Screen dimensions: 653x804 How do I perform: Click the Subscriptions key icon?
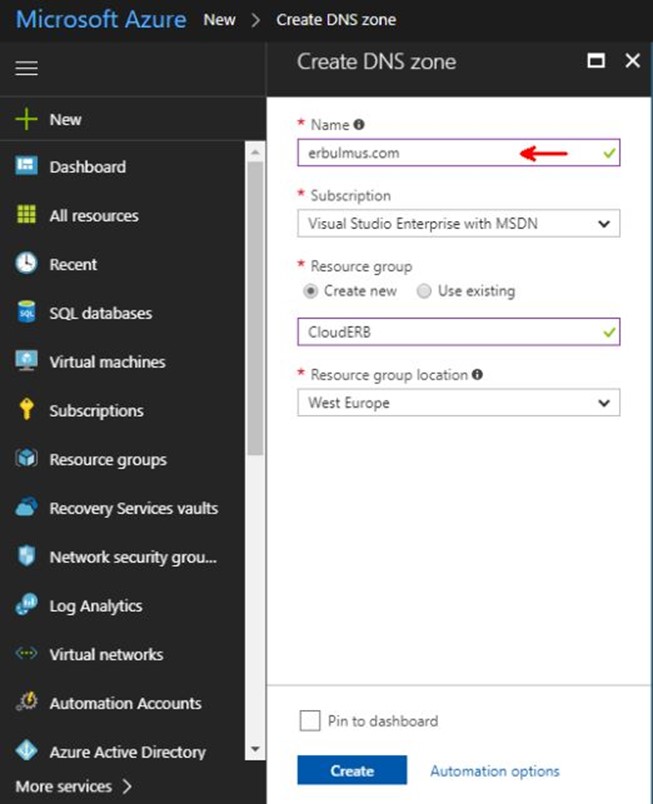[26, 409]
